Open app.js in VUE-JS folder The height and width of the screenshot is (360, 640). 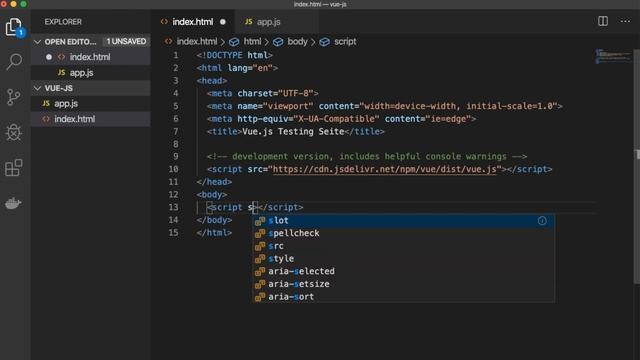(x=91, y=104)
